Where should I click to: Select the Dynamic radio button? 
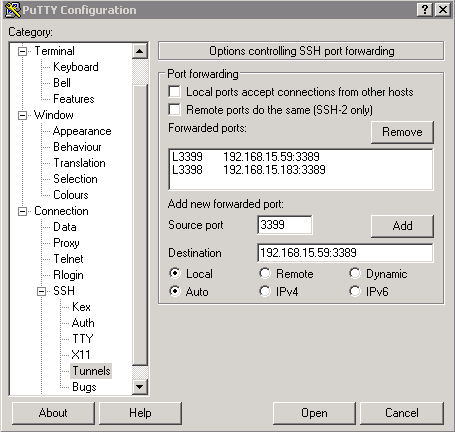355,273
